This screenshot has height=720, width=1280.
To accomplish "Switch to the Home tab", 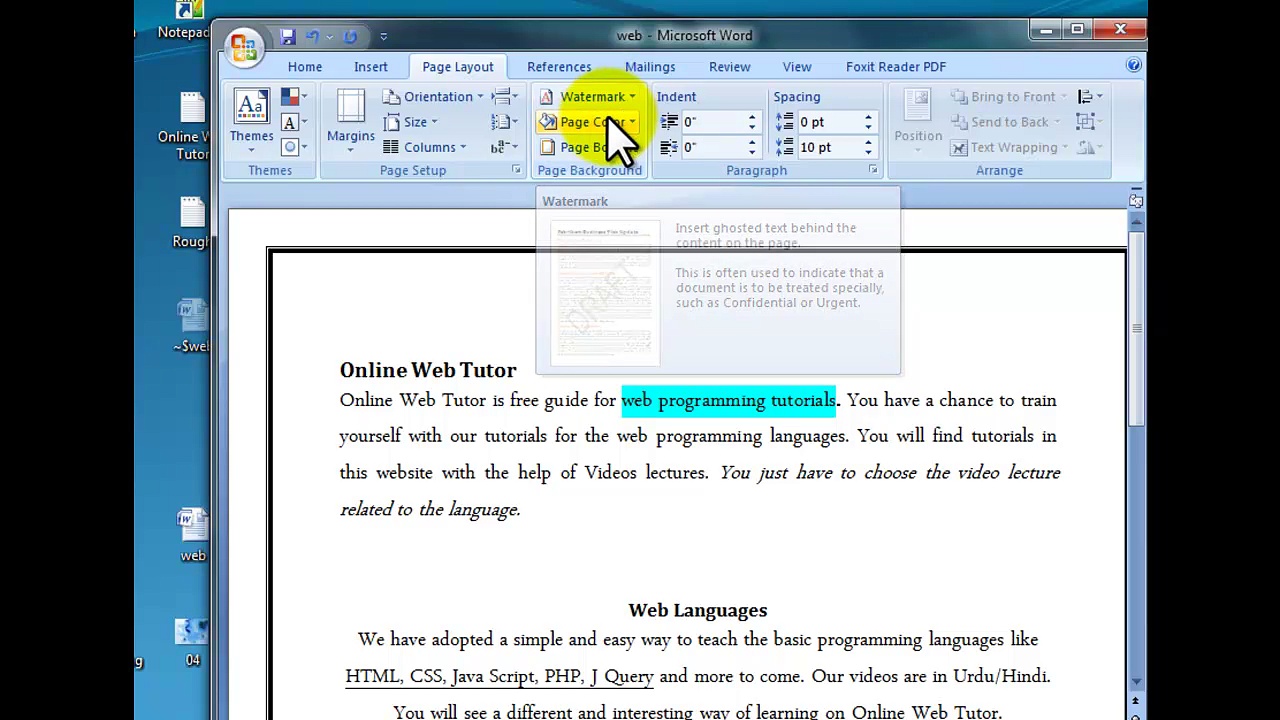I will [x=305, y=67].
